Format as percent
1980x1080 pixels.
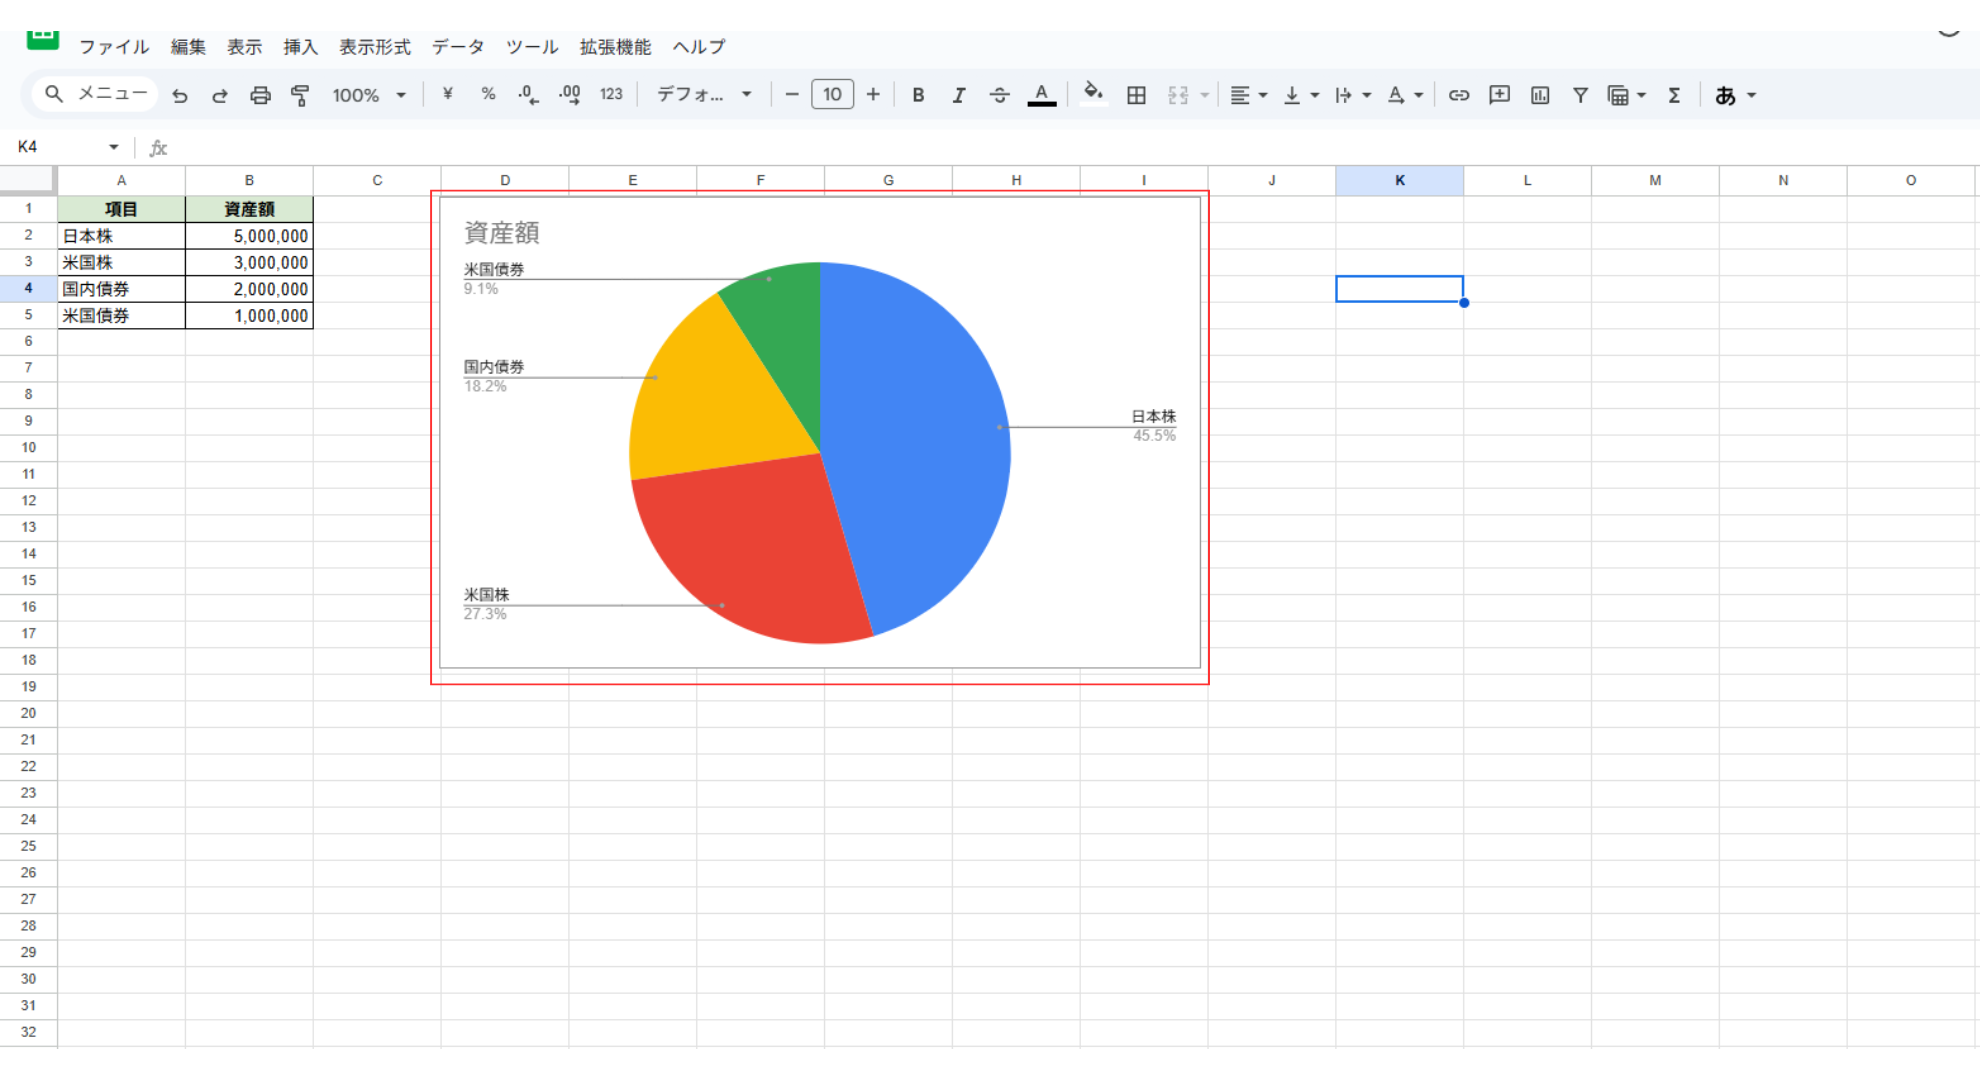(x=488, y=95)
